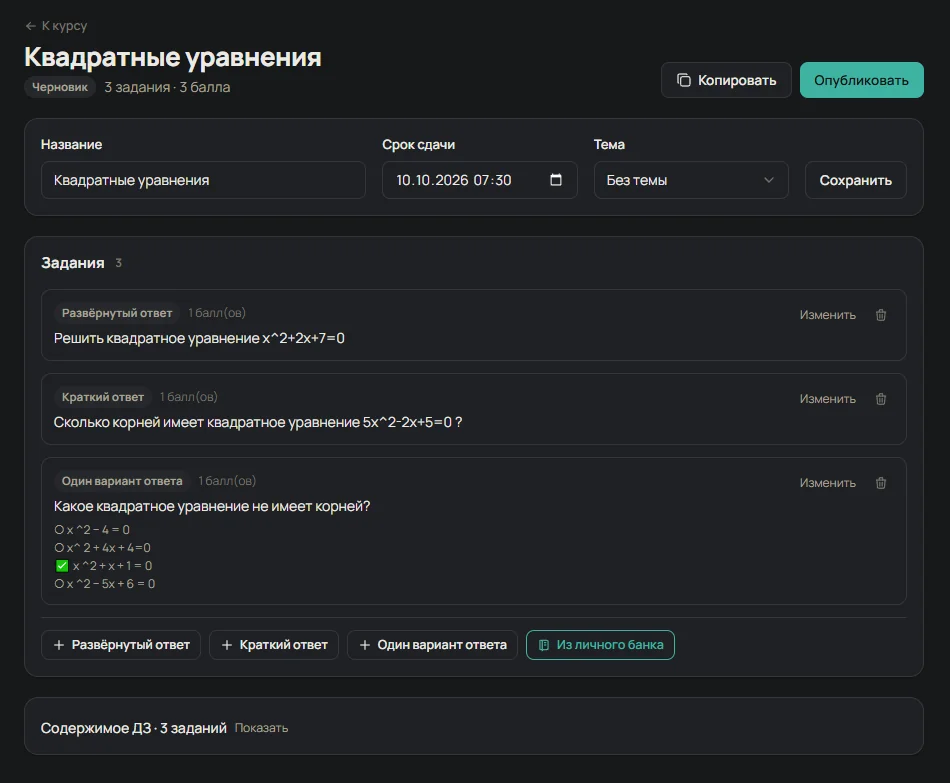Image resolution: width=950 pixels, height=783 pixels.
Task: Select the radio option x^2 − 4 = 0
Action: (59, 530)
